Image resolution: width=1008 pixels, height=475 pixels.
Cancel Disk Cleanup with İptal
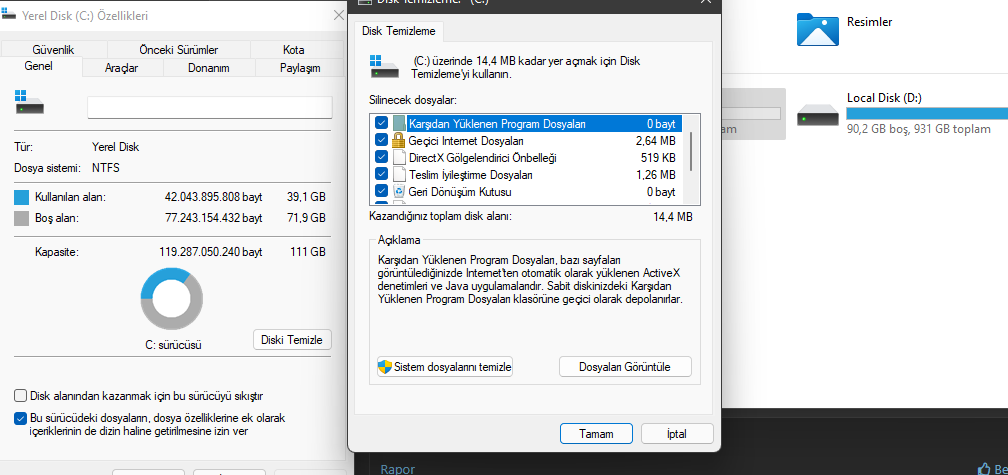point(677,434)
